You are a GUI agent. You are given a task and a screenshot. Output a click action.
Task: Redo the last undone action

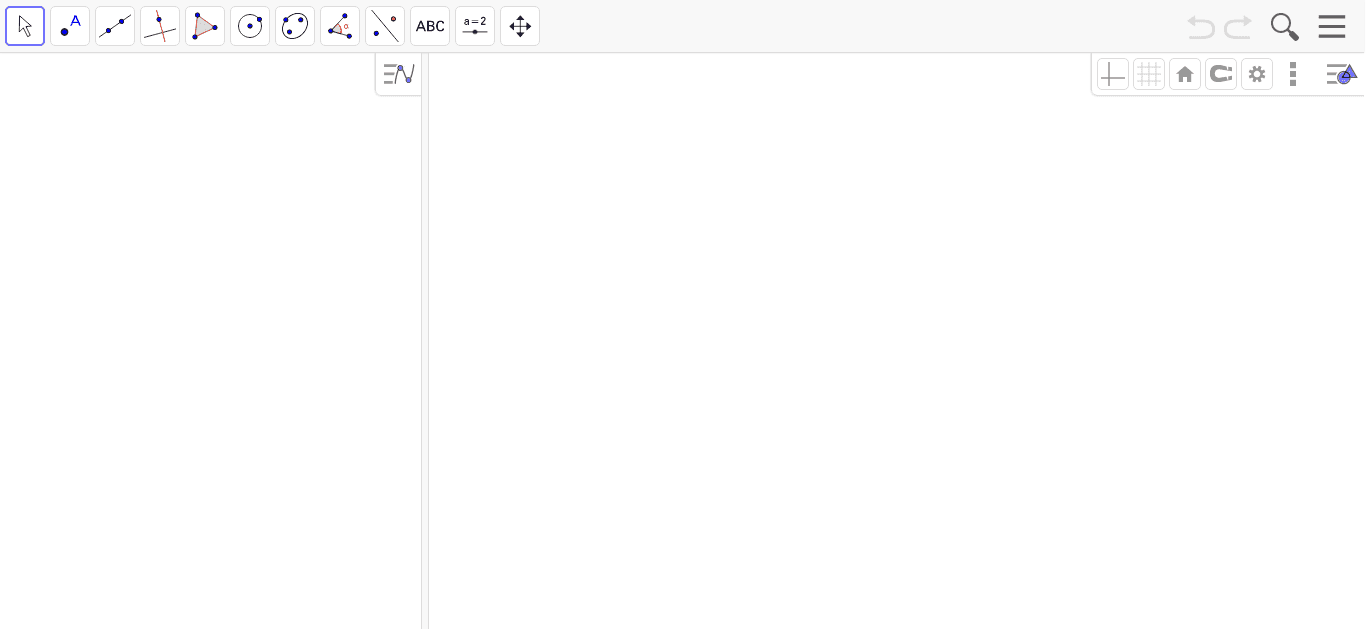1238,27
